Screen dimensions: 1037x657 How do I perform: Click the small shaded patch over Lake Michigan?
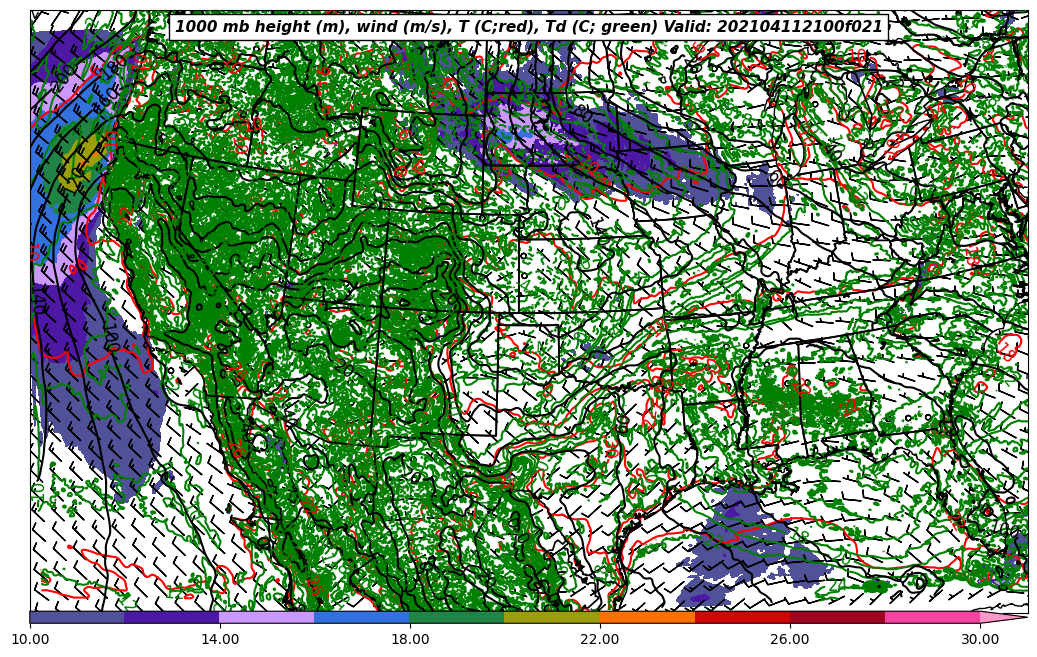(762, 188)
